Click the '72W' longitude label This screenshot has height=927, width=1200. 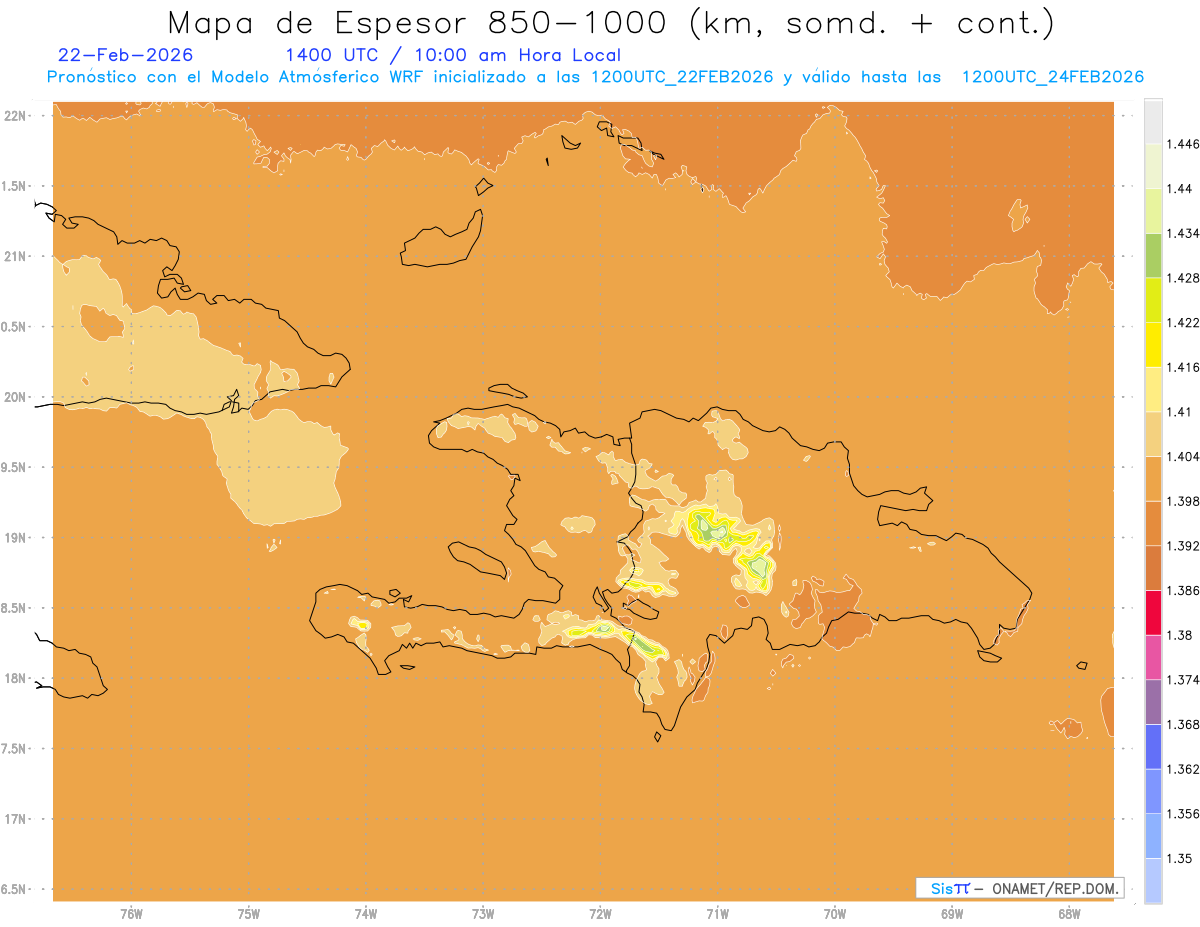coord(600,914)
